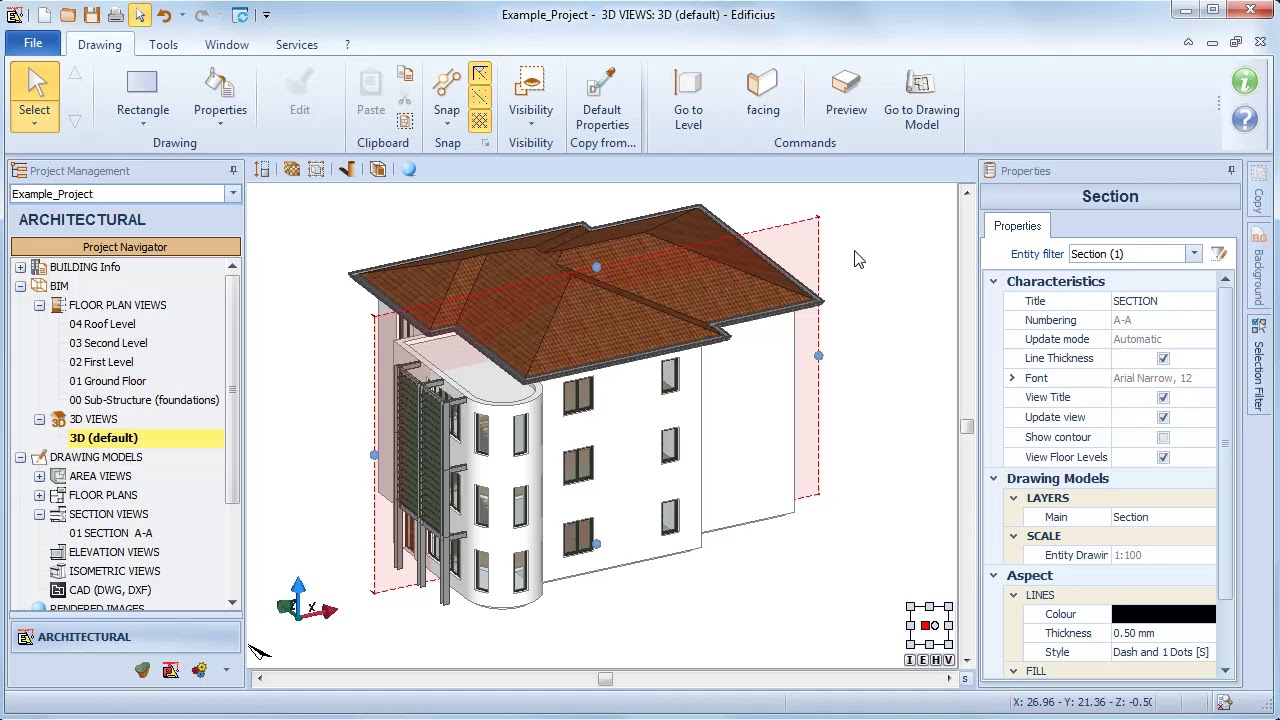Click the blue help question mark icon
This screenshot has width=1280, height=720.
coord(1245,119)
